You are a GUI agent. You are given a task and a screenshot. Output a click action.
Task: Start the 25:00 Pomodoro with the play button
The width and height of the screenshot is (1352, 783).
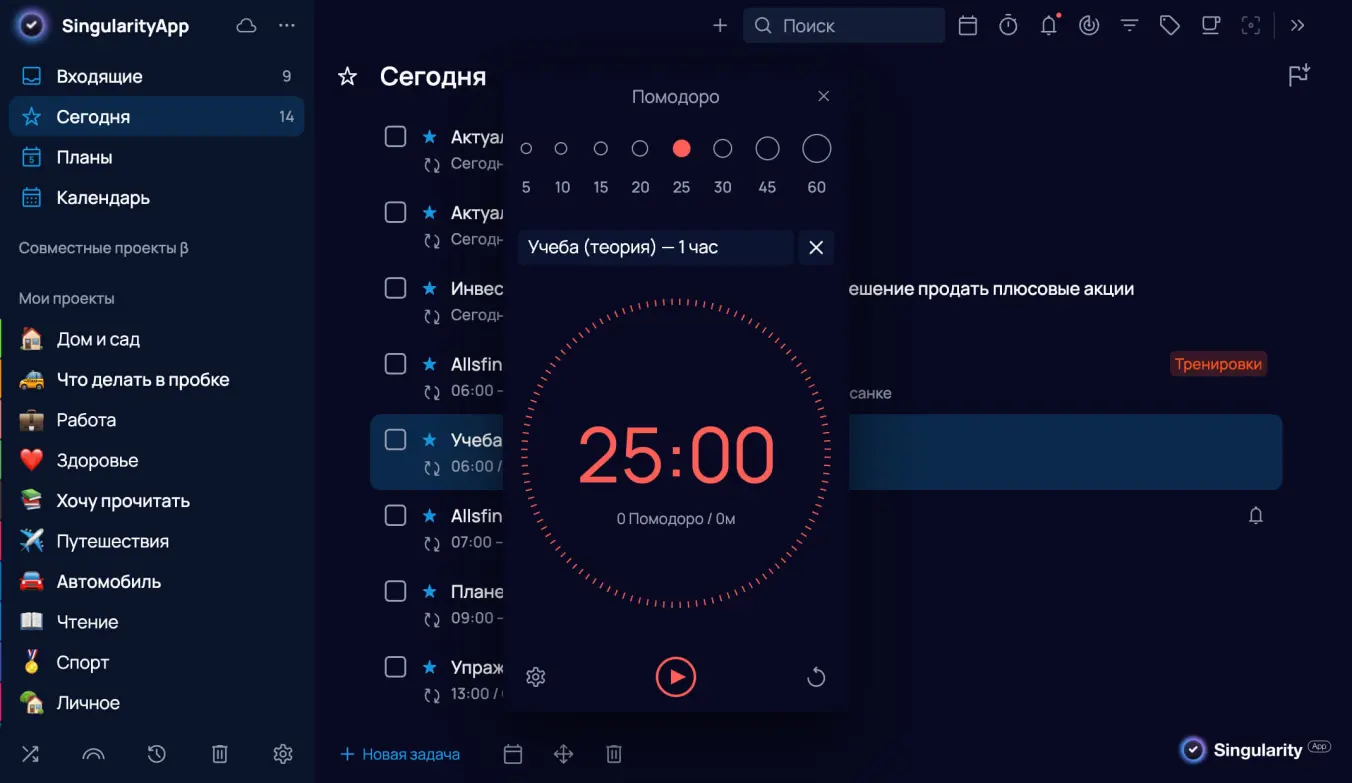point(676,677)
